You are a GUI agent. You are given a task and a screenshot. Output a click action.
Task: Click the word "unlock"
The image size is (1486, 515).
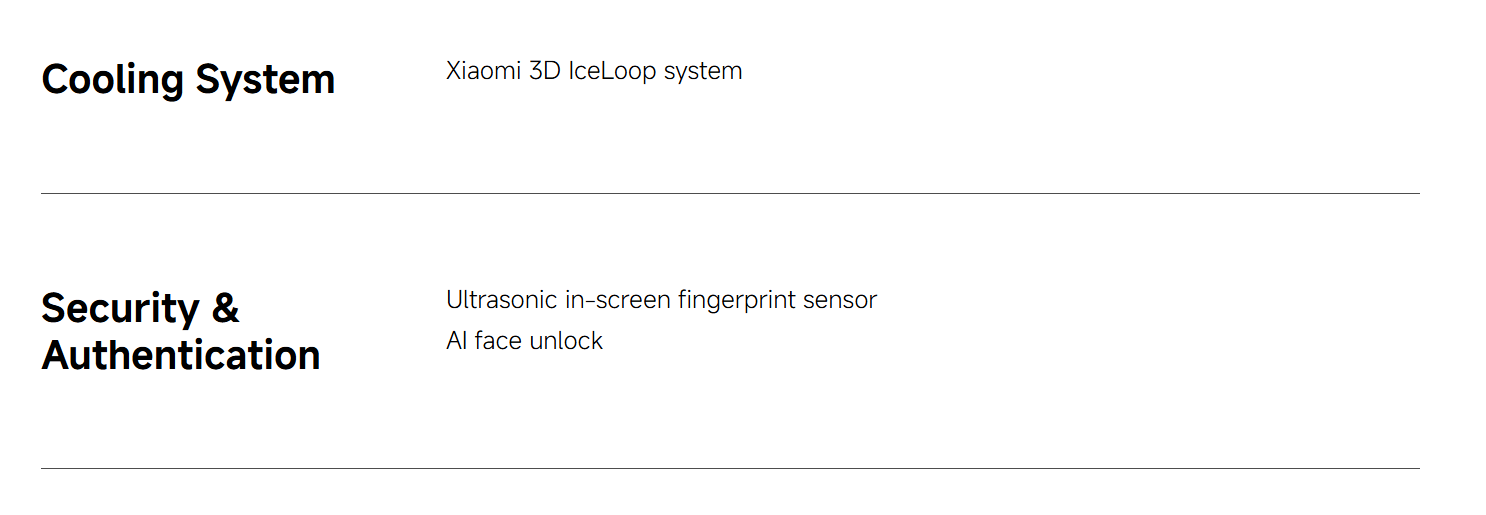pyautogui.click(x=565, y=341)
